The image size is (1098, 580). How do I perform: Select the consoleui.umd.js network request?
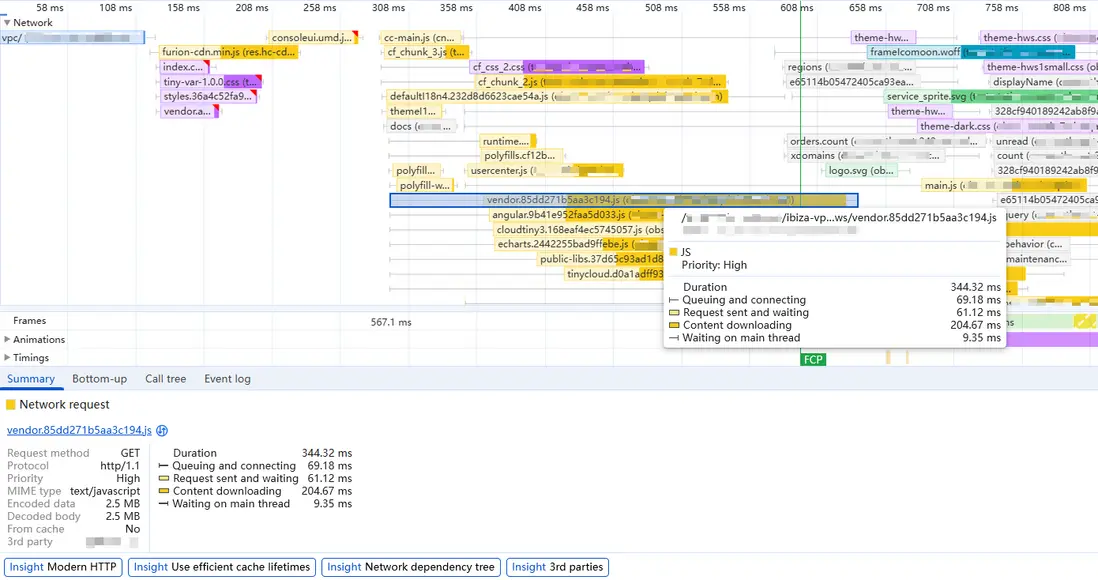(313, 38)
